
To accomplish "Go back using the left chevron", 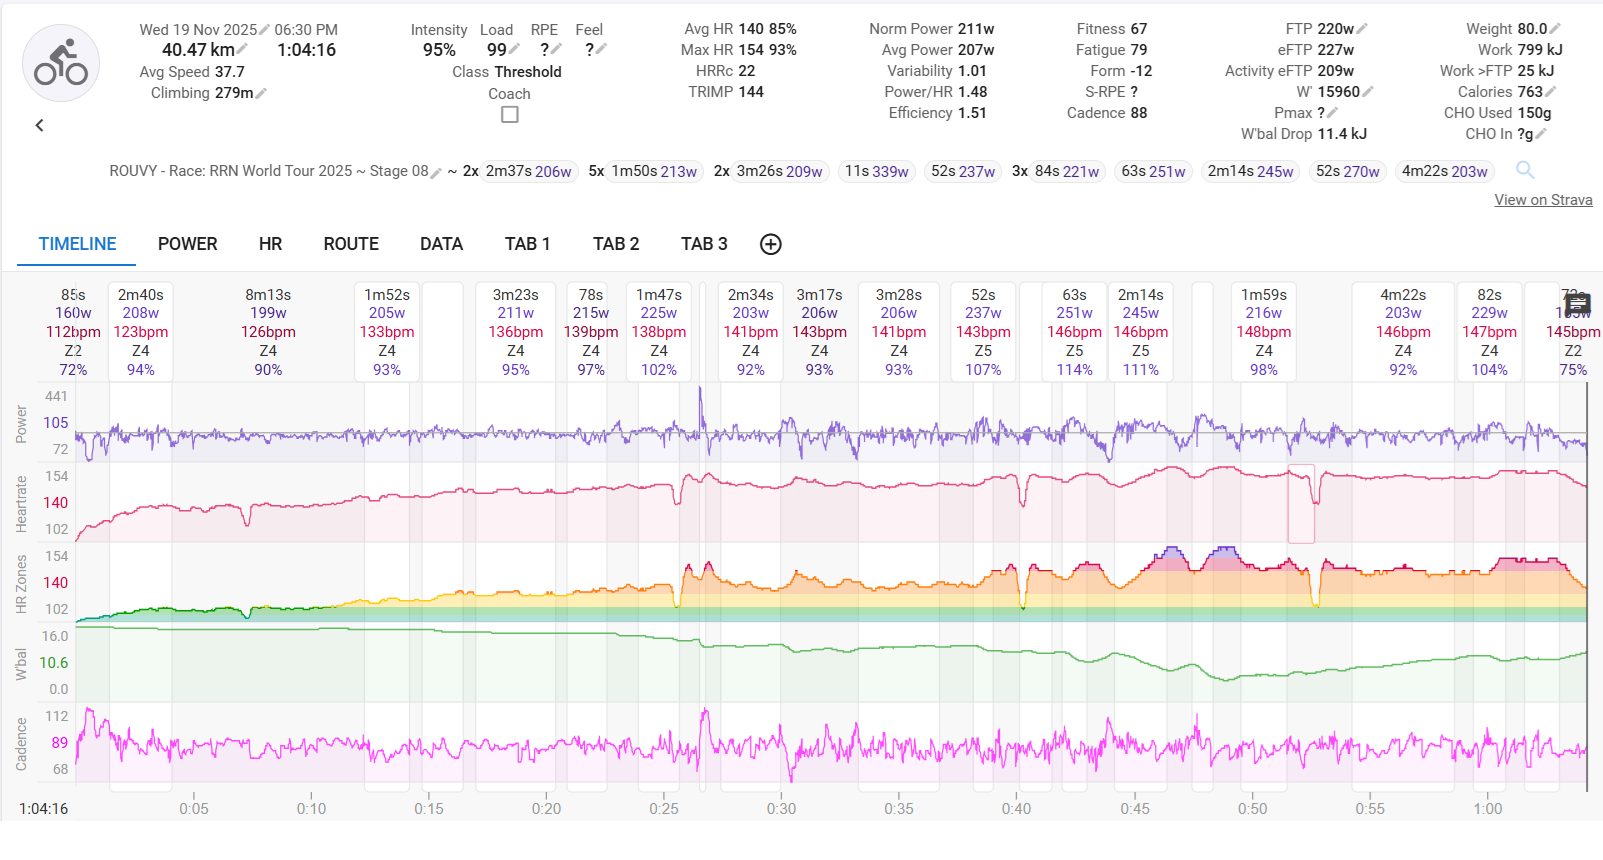I will [40, 125].
